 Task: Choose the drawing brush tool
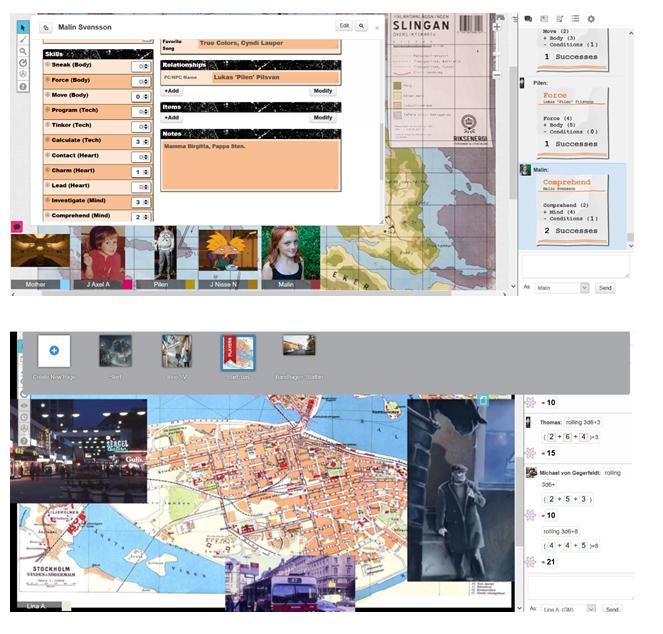pos(22,39)
